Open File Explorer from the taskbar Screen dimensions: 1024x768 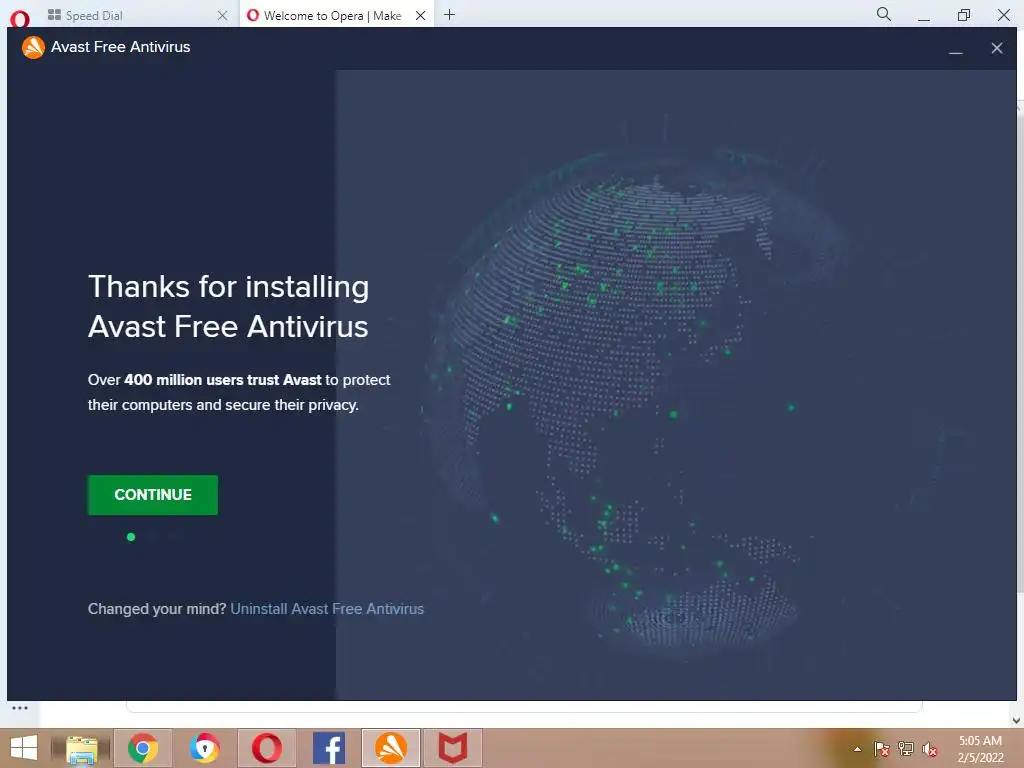coord(82,748)
